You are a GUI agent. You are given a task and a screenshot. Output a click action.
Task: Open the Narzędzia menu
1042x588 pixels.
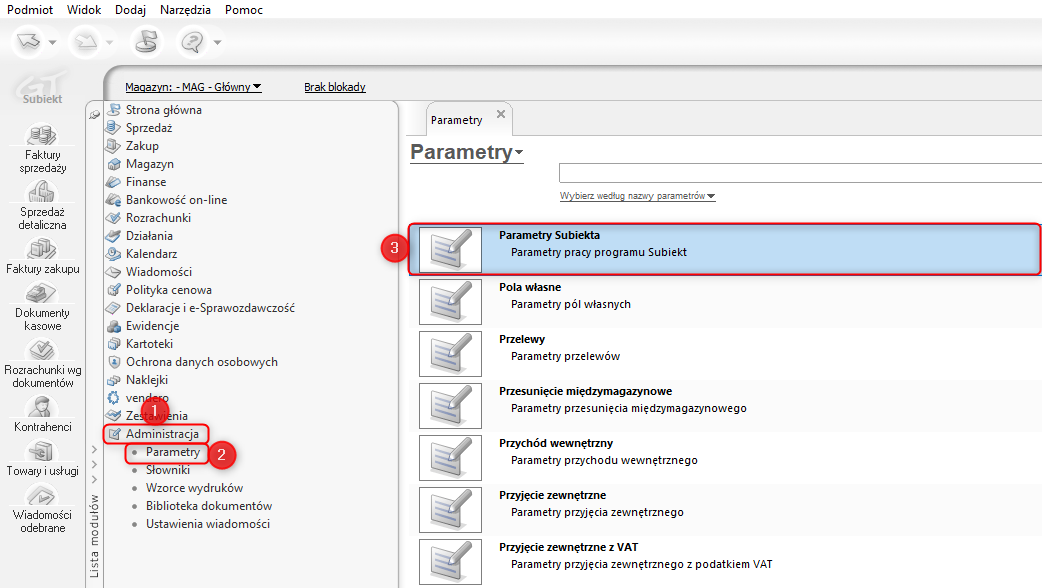[x=185, y=9]
